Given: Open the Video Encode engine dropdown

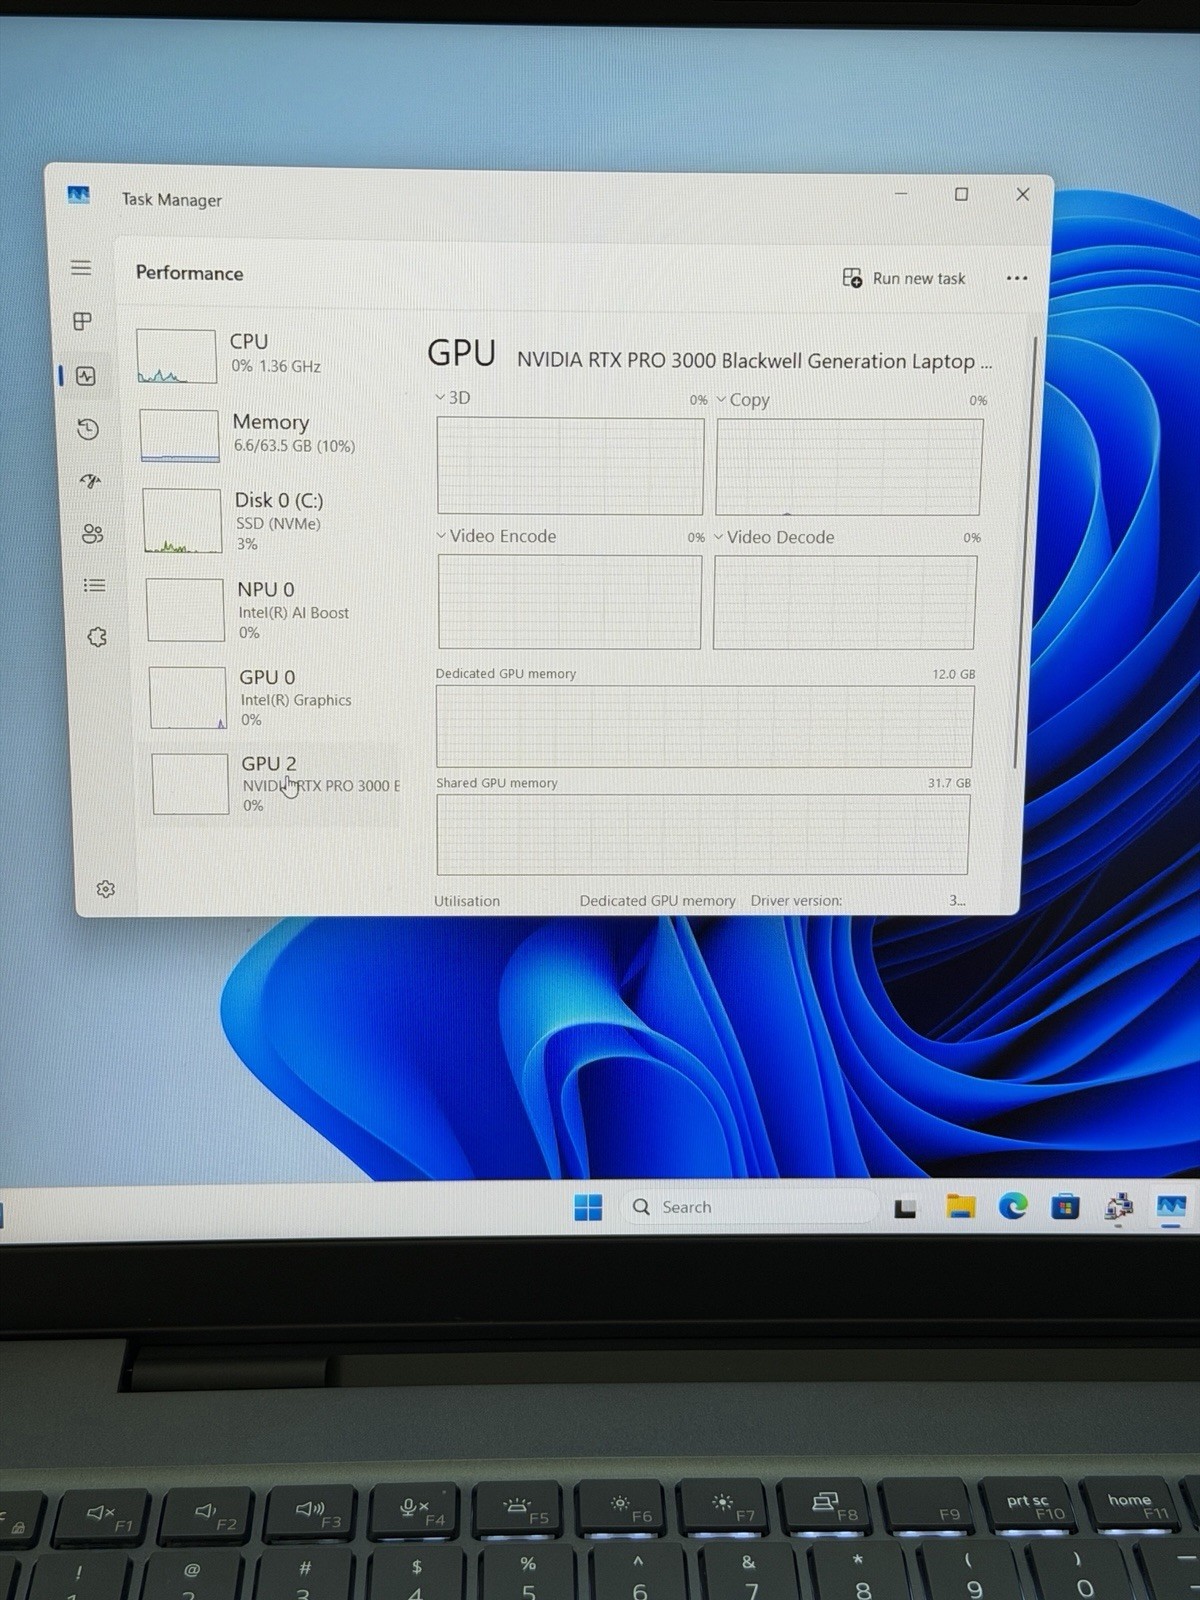Looking at the screenshot, I should (441, 535).
